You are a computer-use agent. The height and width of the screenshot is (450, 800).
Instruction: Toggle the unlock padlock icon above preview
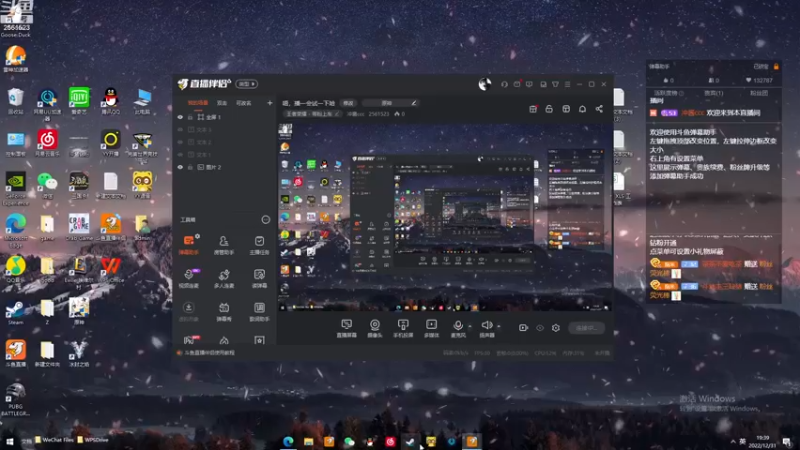pyautogui.click(x=549, y=109)
